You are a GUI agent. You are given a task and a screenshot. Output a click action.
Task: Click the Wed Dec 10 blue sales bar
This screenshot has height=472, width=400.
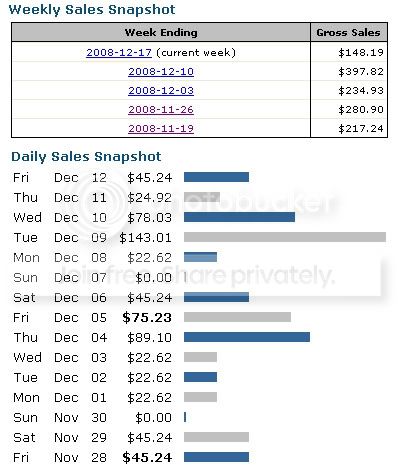click(x=239, y=217)
